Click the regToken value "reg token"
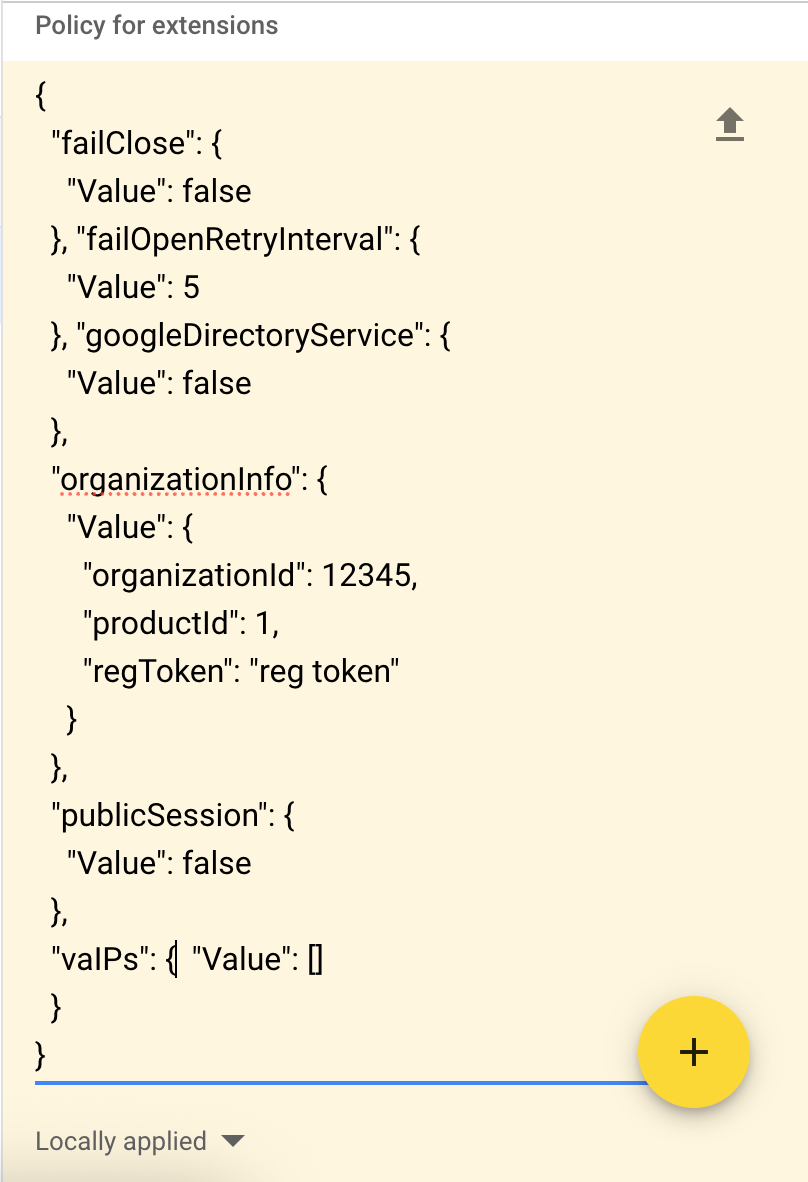808x1182 pixels. [x=324, y=671]
